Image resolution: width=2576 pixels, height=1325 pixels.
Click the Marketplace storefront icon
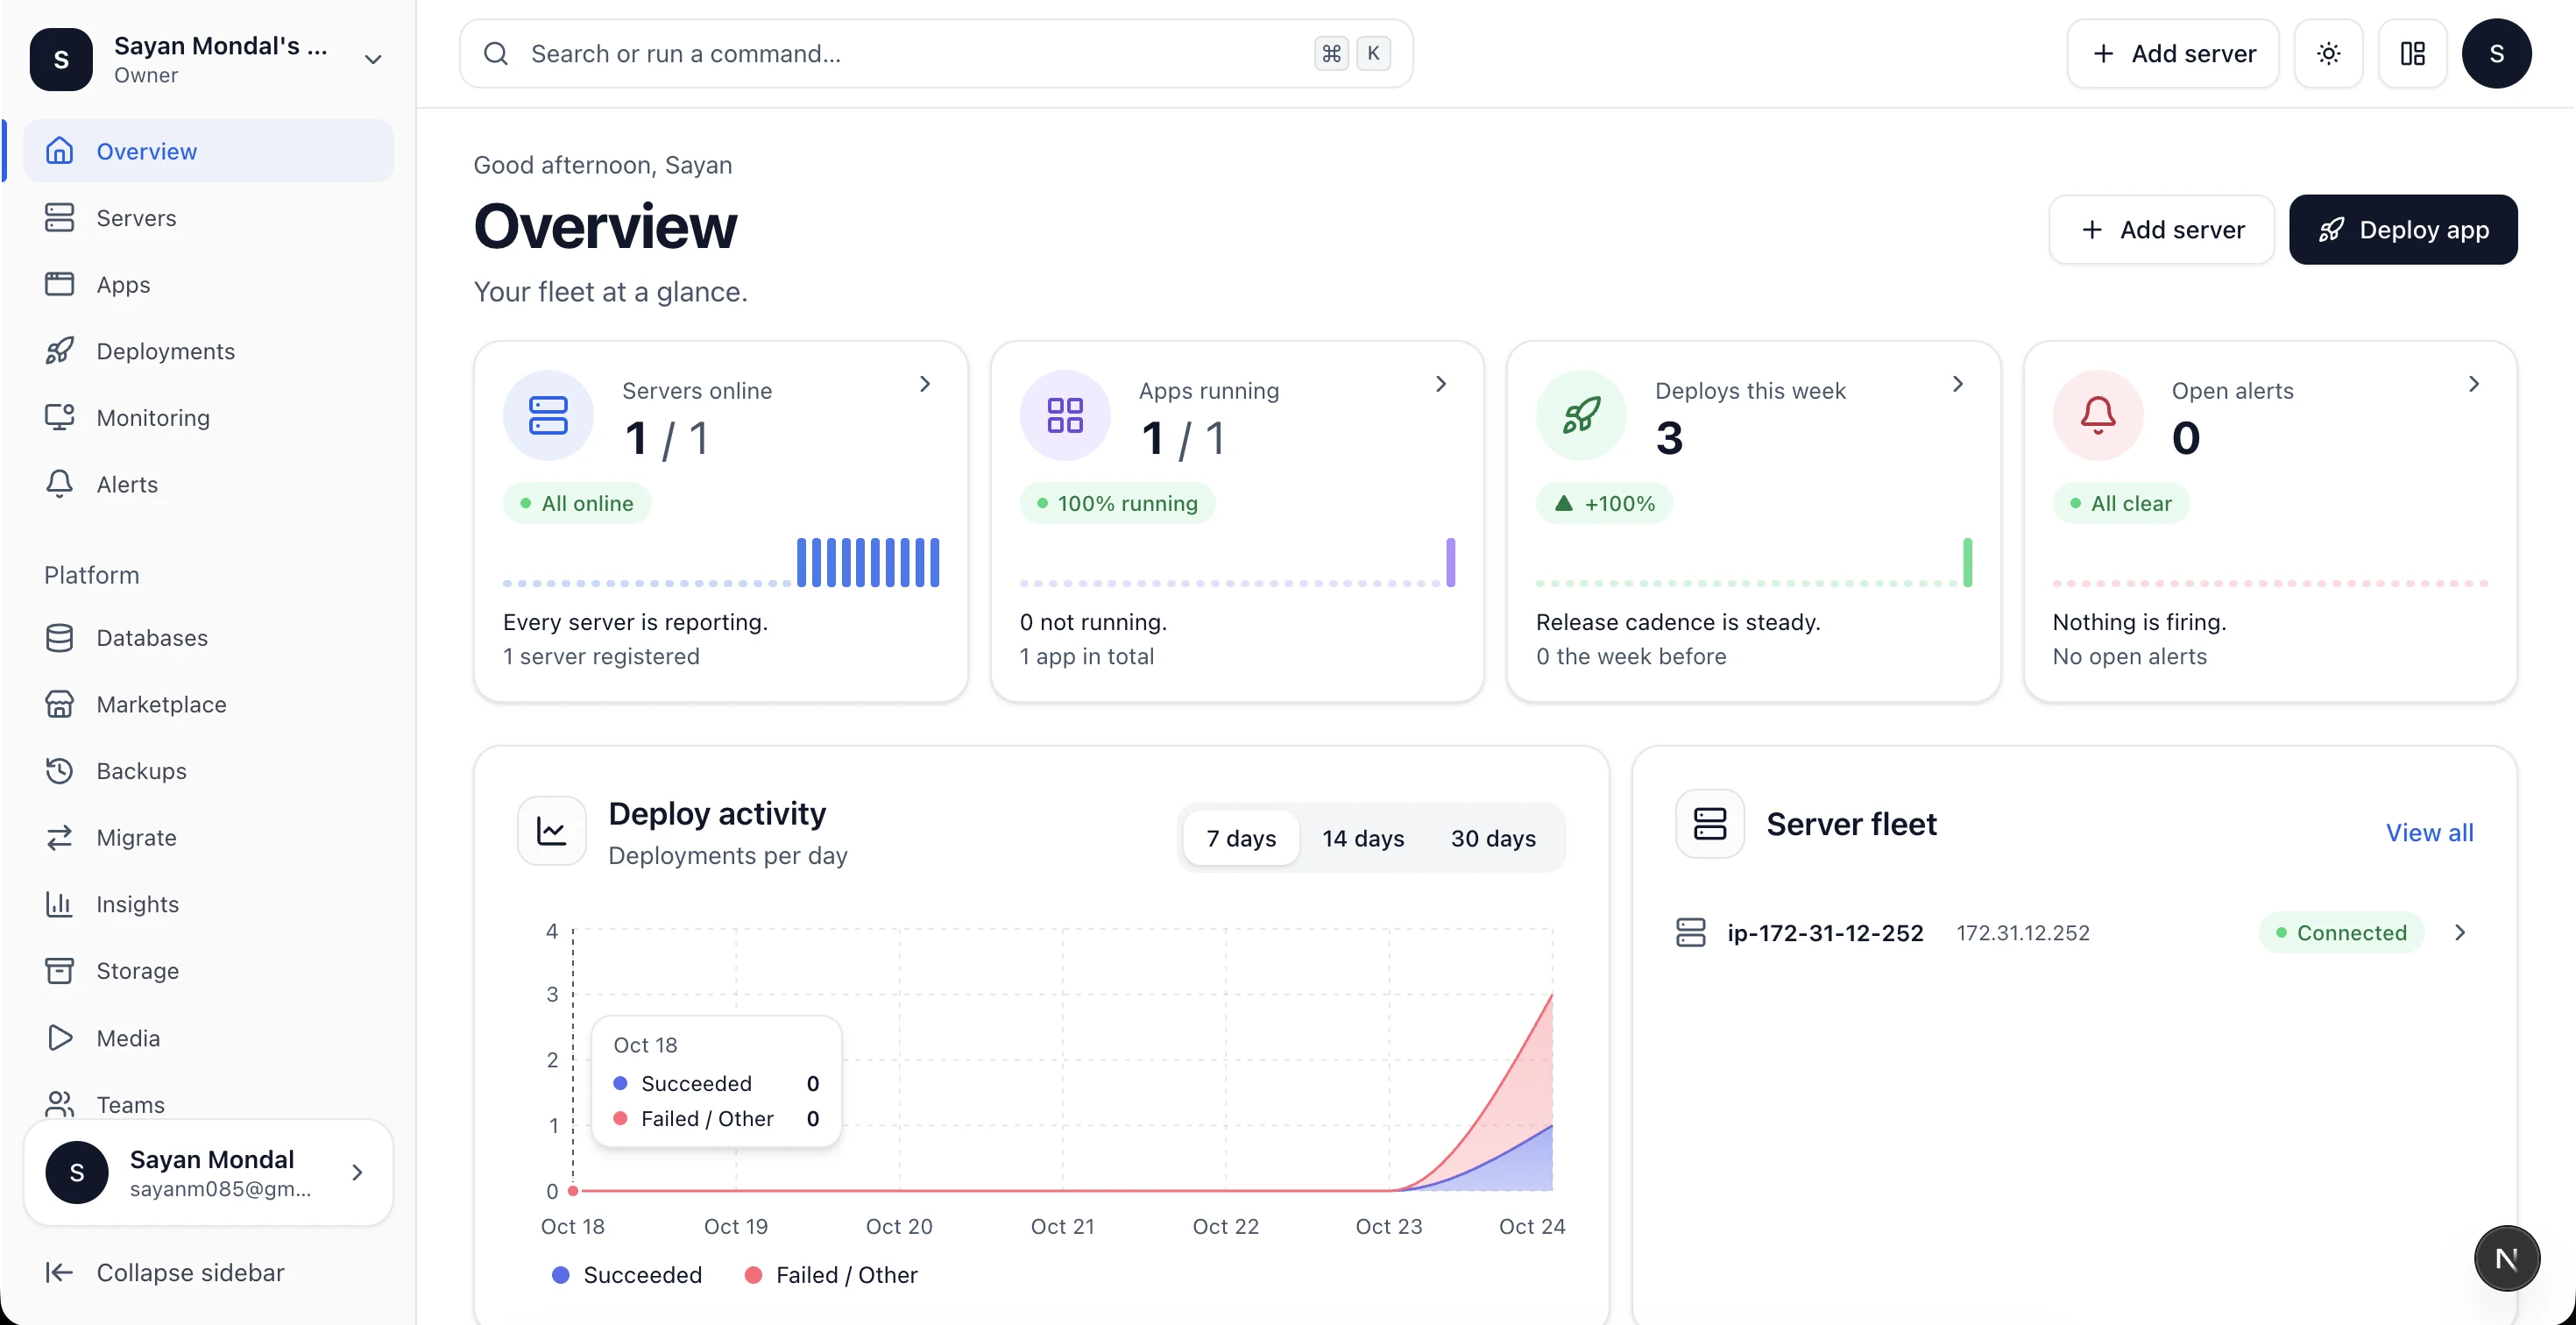60,705
